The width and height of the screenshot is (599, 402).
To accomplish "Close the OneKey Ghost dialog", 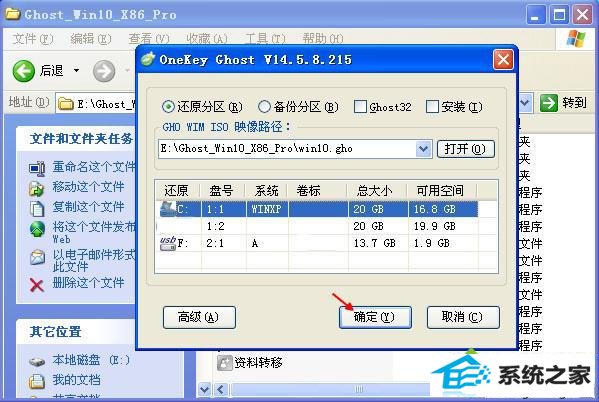I will tap(503, 60).
